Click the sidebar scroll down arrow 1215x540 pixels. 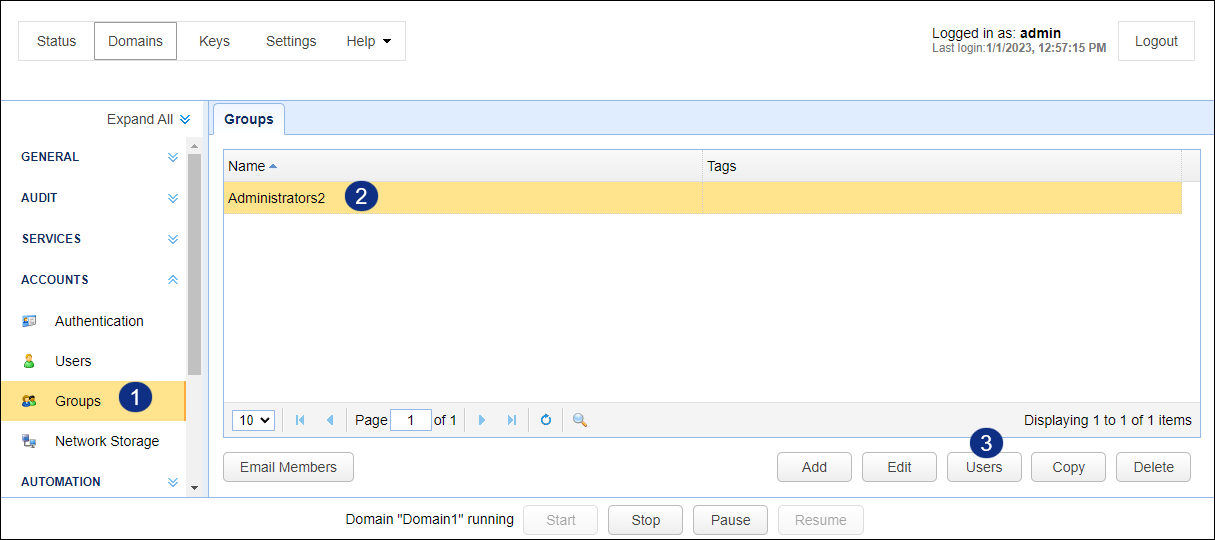194,488
